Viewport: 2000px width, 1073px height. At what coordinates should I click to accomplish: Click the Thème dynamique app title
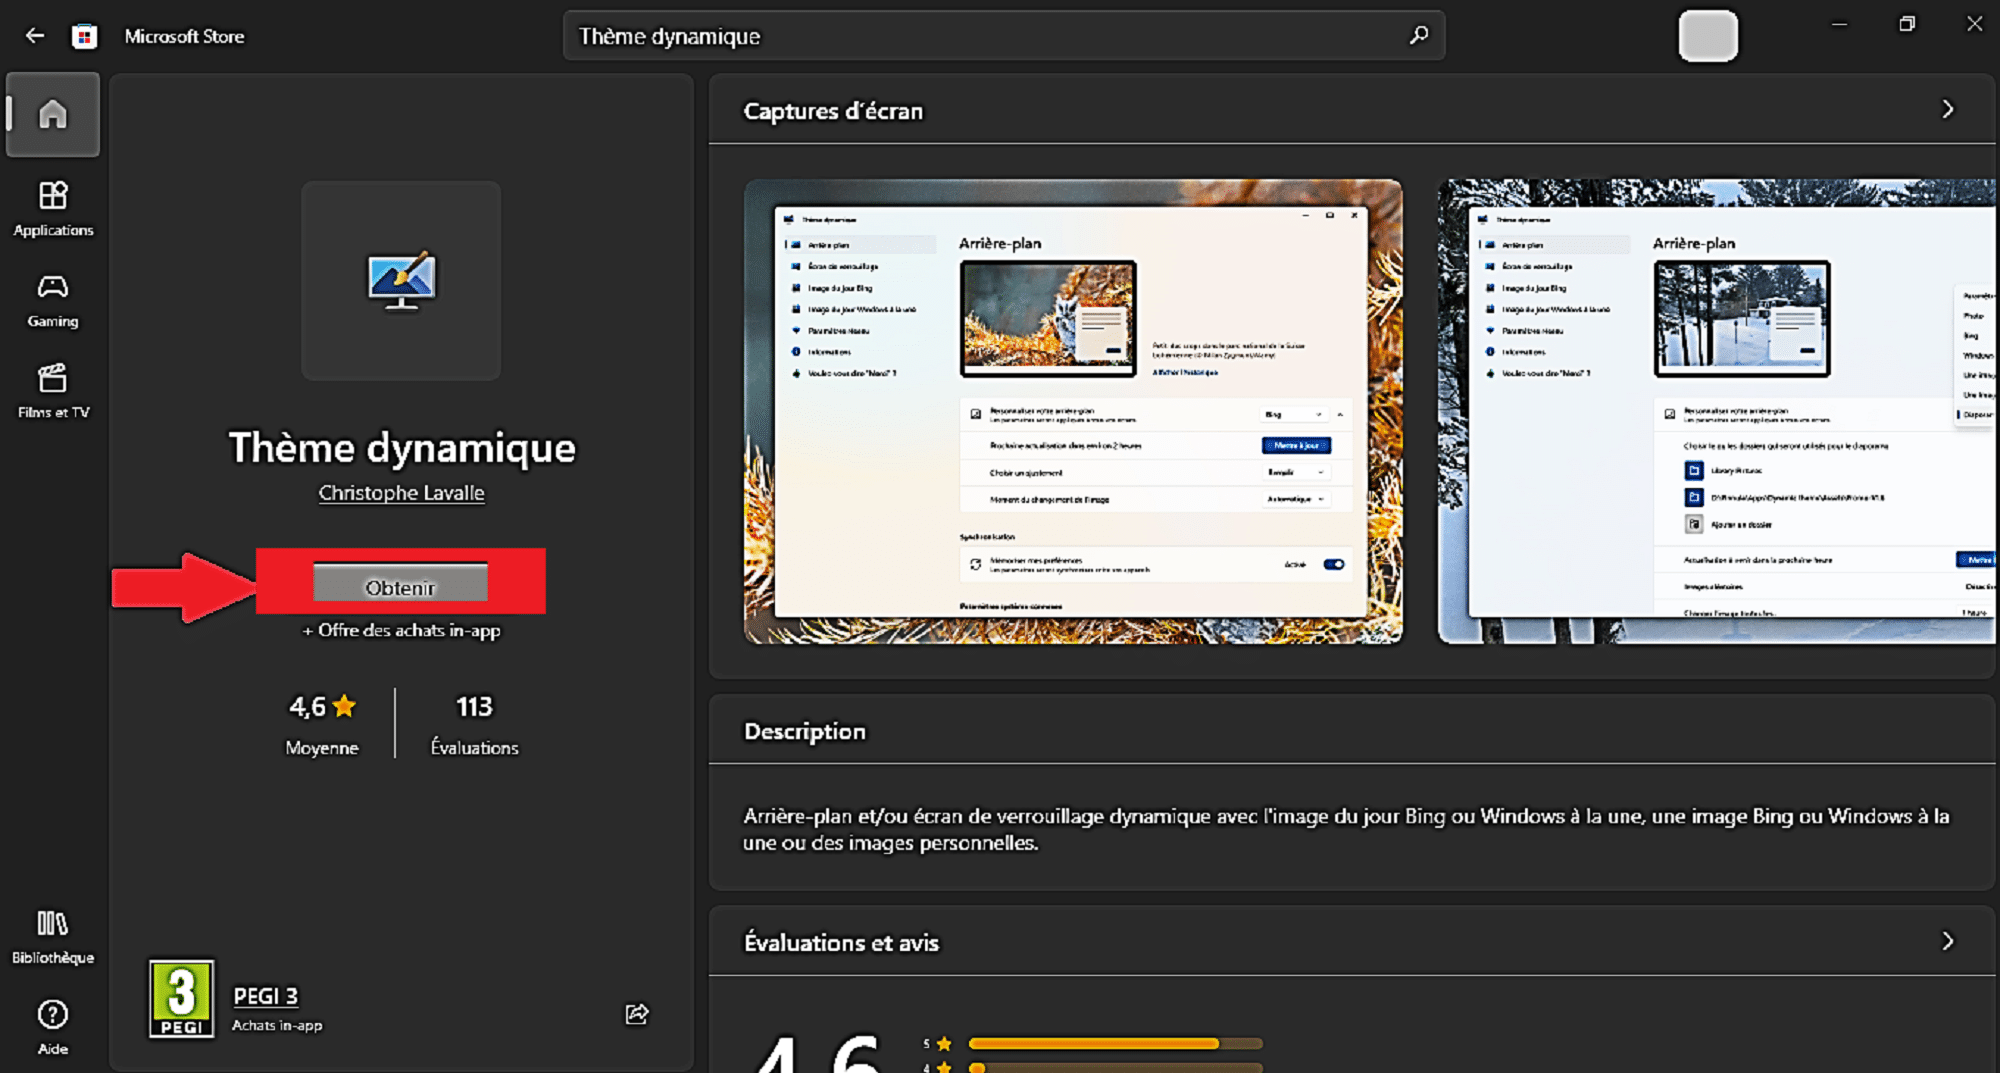(402, 448)
